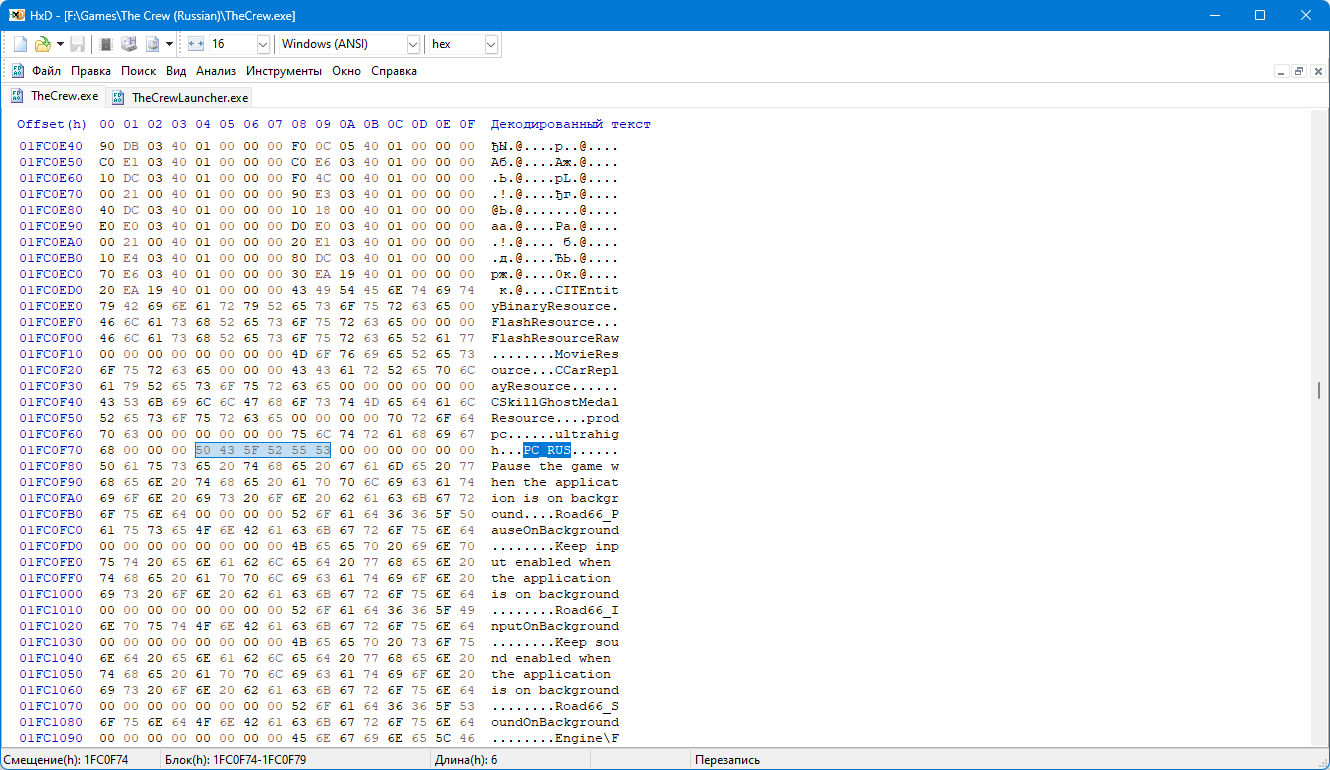Click the Перезапись mode in status bar
The image size is (1330, 770).
coord(730,760)
